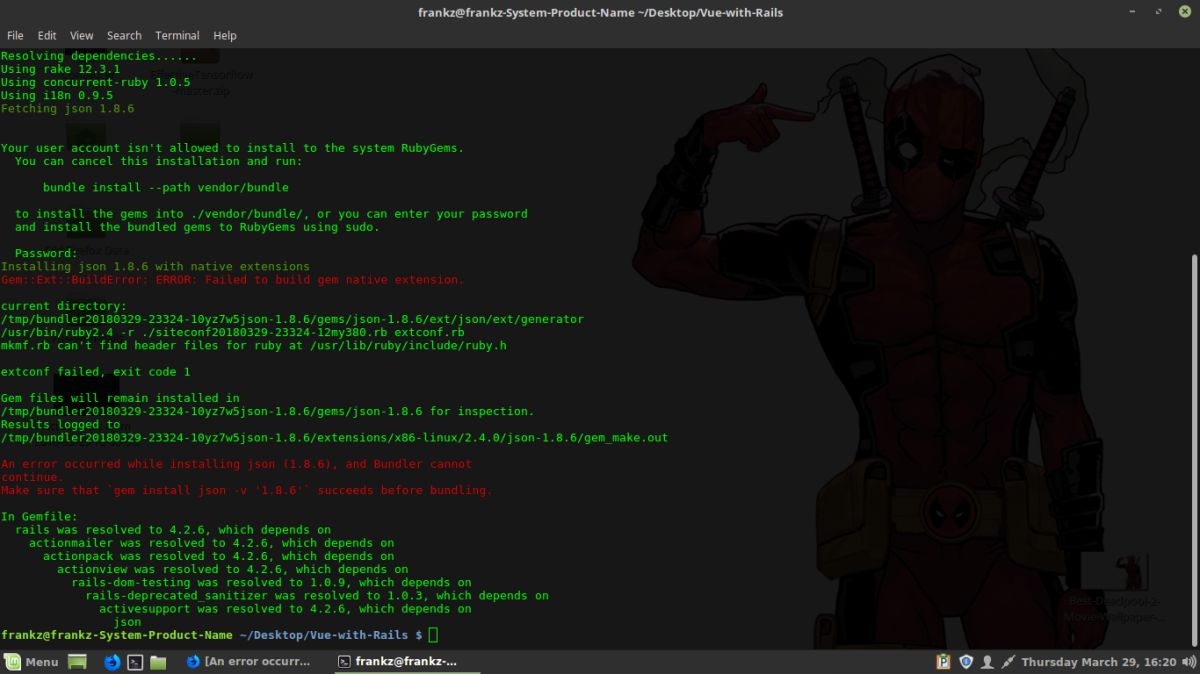Click 'rails was resolved to 4.2.6' line
The height and width of the screenshot is (674, 1200).
[x=173, y=529]
